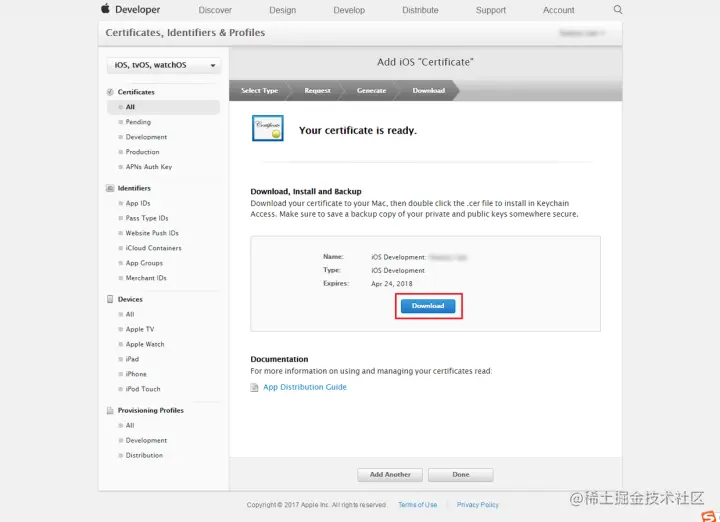Select All under Devices
Image resolution: width=720 pixels, height=522 pixels.
(130, 314)
